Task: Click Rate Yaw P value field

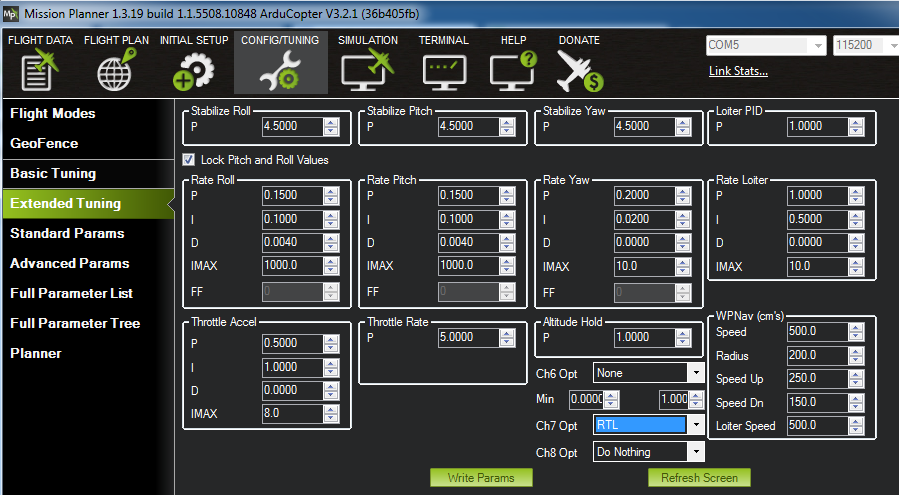Action: click(644, 196)
